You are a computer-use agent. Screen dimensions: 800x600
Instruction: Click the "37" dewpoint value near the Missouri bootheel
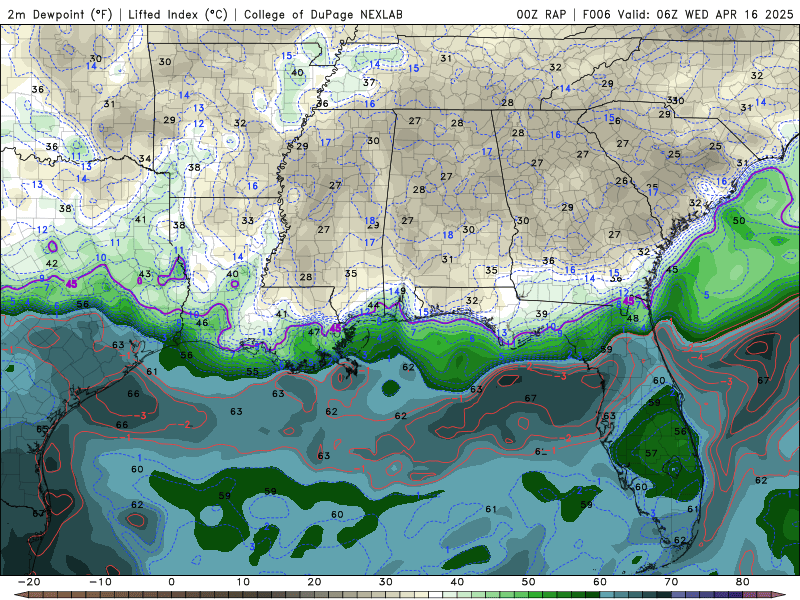[x=369, y=82]
